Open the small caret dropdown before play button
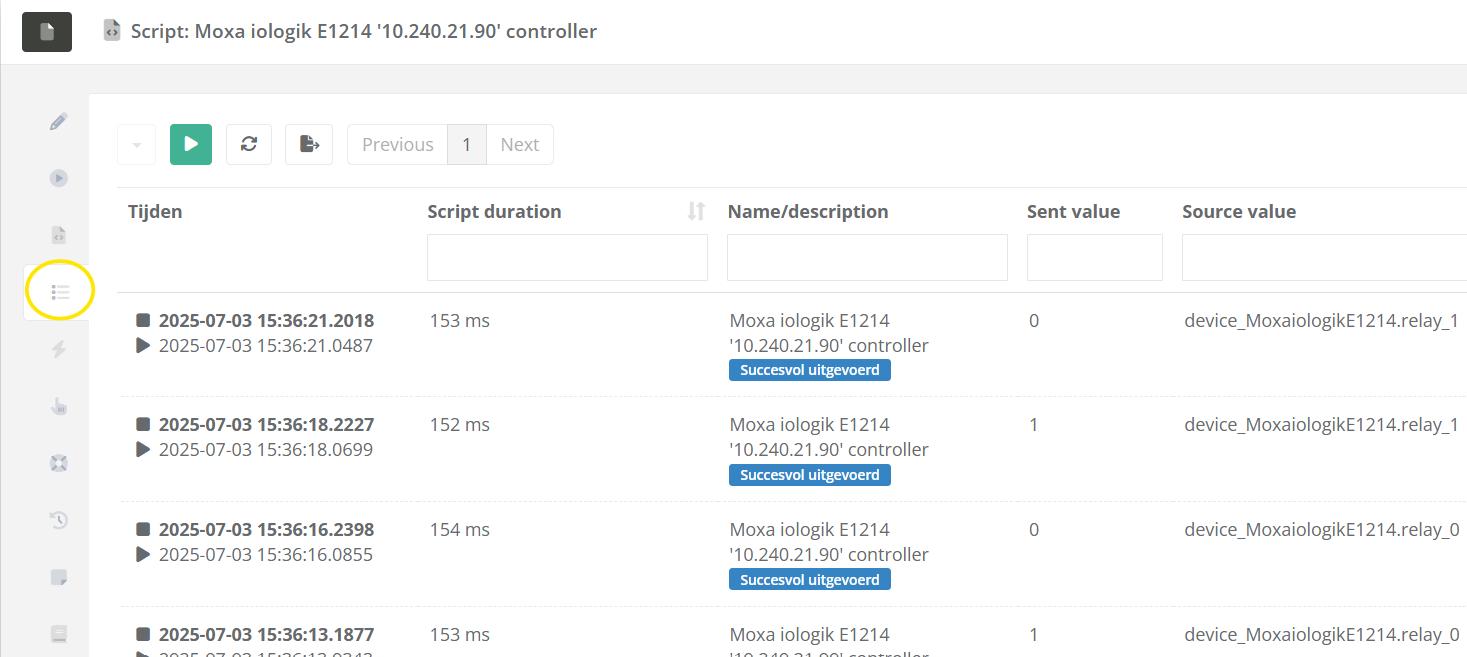The width and height of the screenshot is (1467, 657). pyautogui.click(x=136, y=144)
